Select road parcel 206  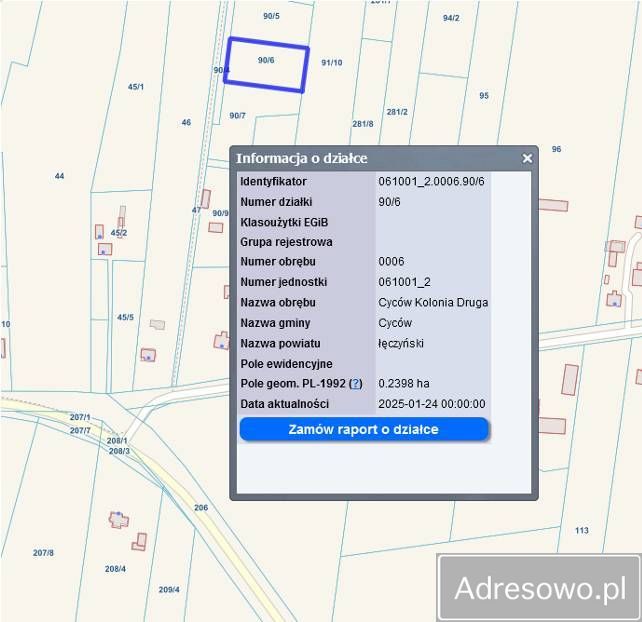coord(201,508)
